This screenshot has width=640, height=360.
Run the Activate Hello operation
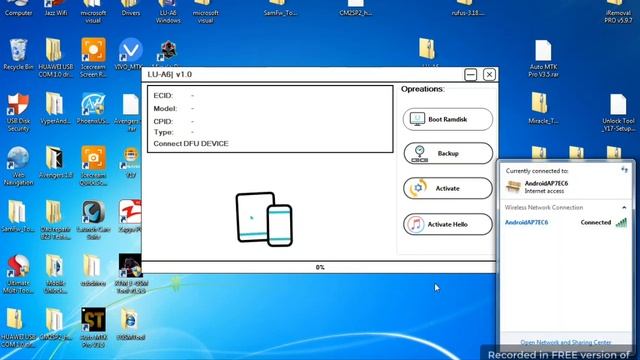point(448,224)
